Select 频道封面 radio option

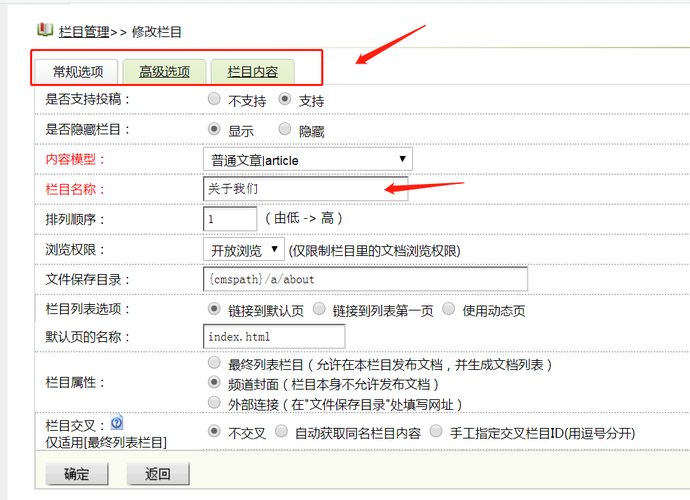(x=214, y=382)
